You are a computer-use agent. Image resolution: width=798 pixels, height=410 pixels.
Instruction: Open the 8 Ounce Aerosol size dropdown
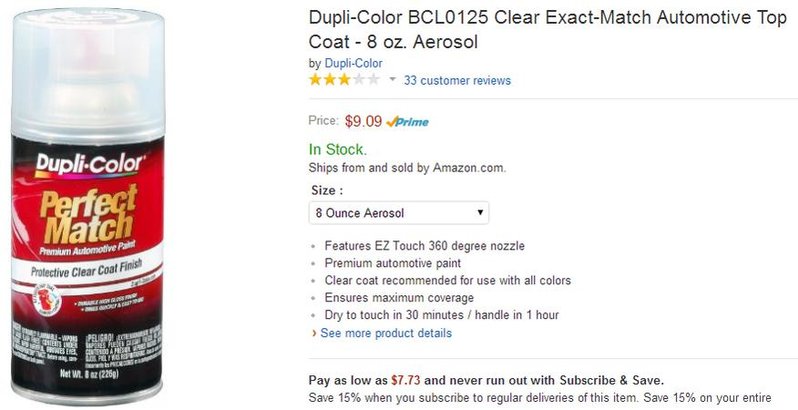click(398, 213)
